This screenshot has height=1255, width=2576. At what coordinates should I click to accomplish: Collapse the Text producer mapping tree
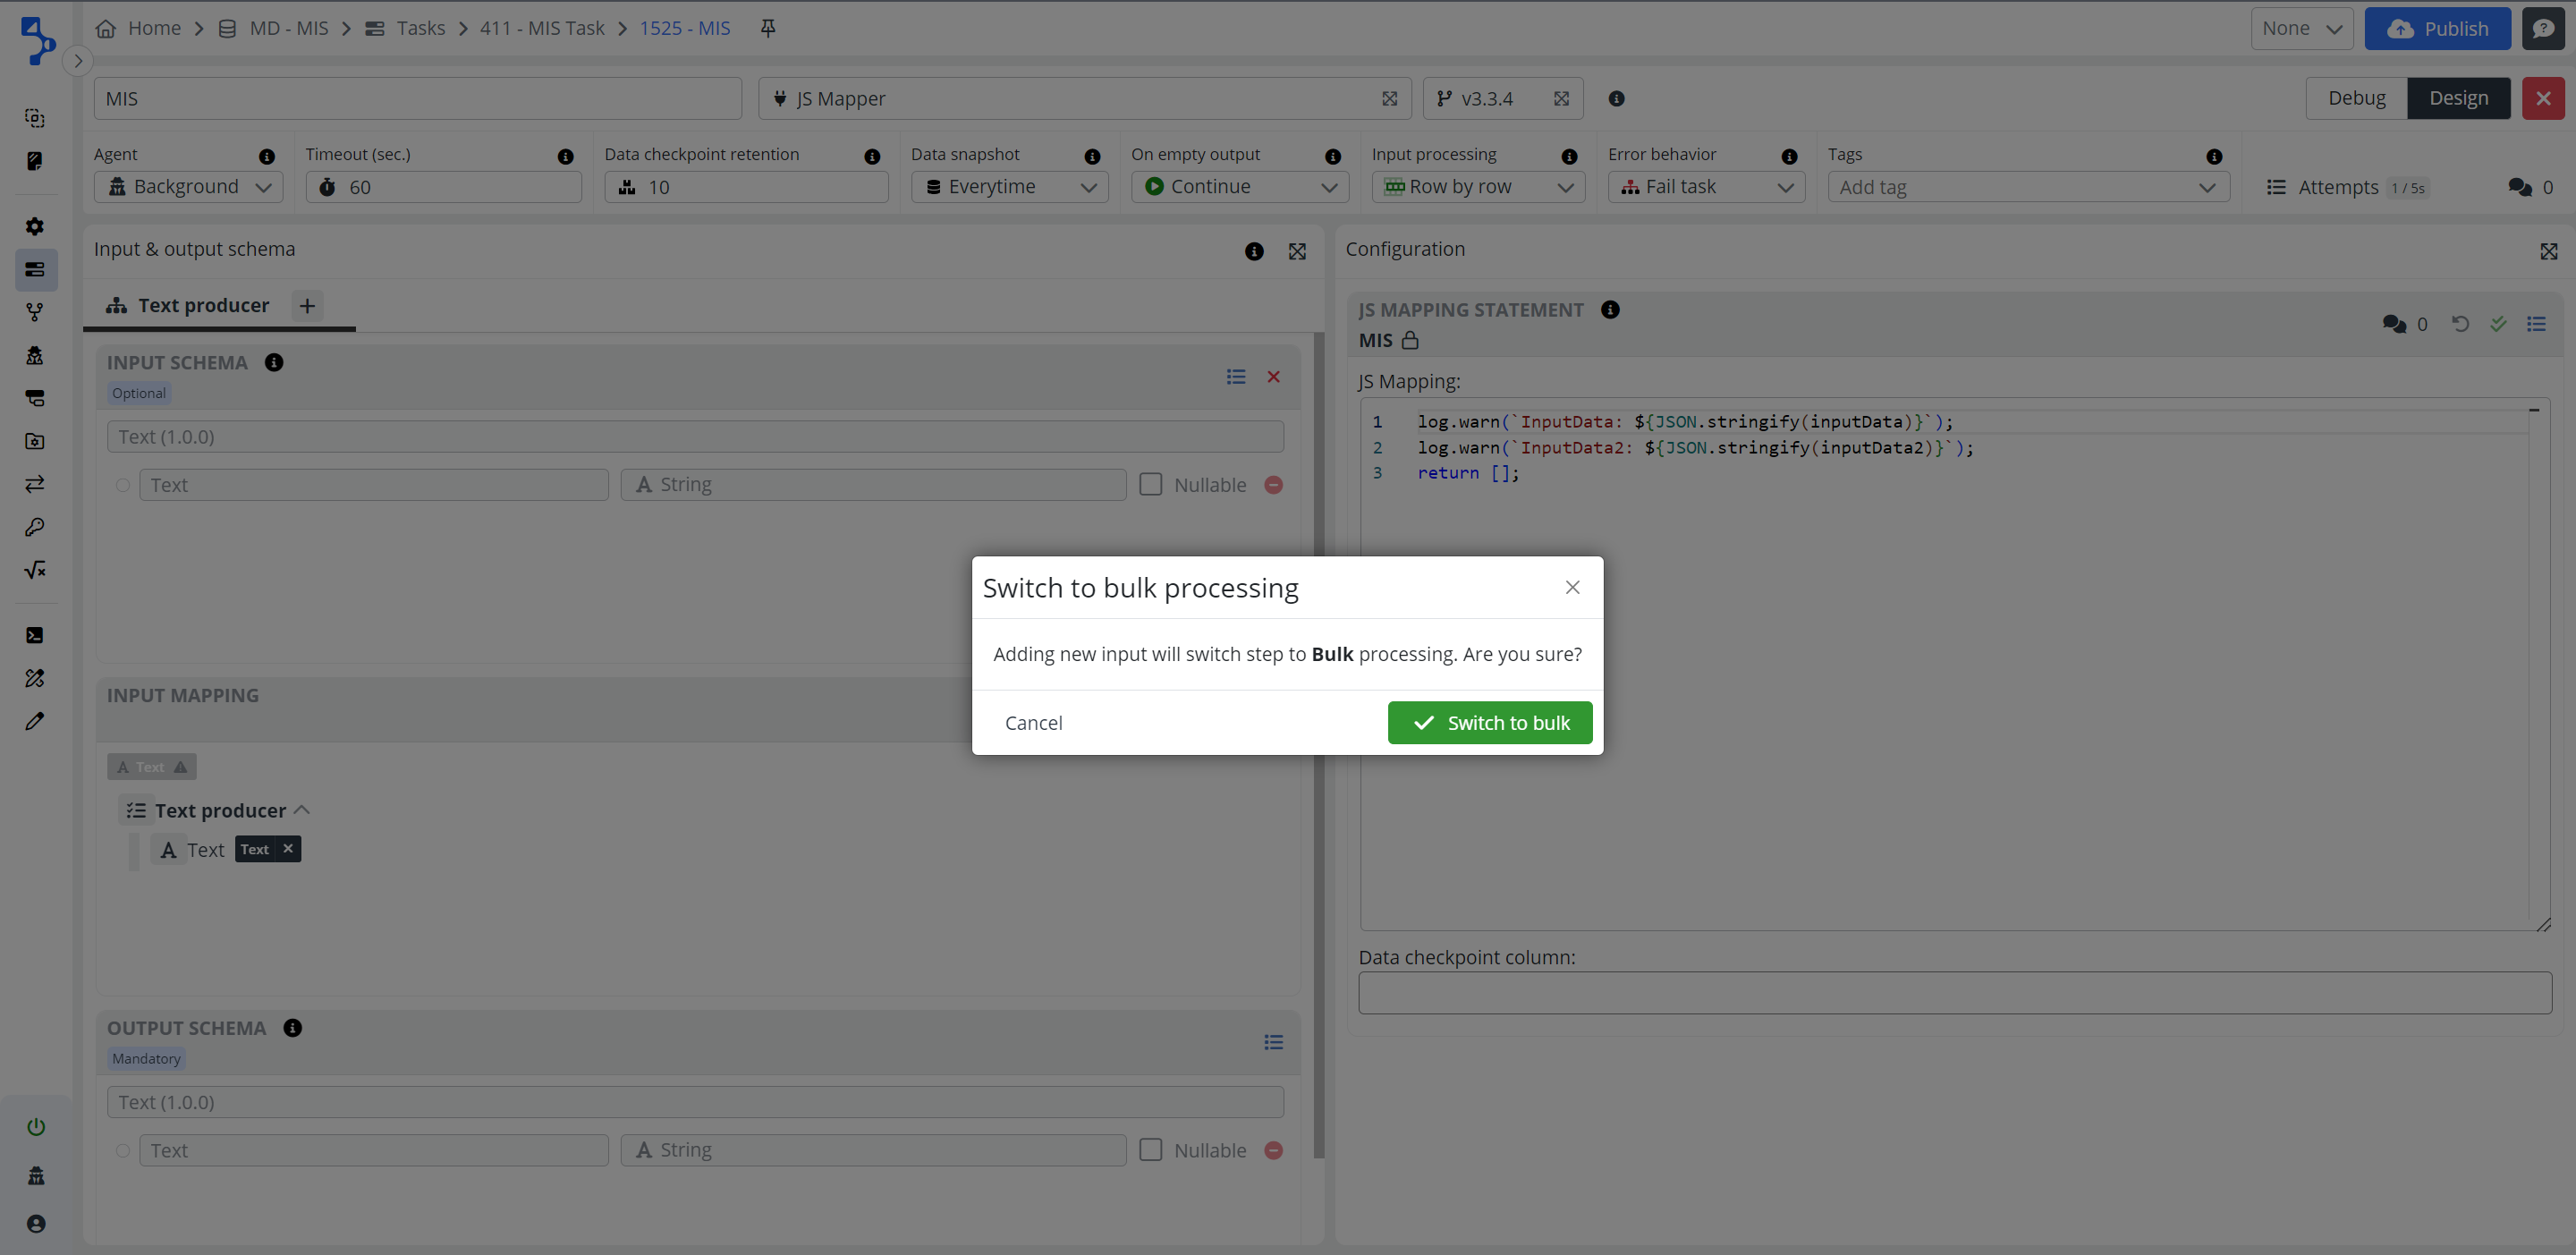point(302,810)
